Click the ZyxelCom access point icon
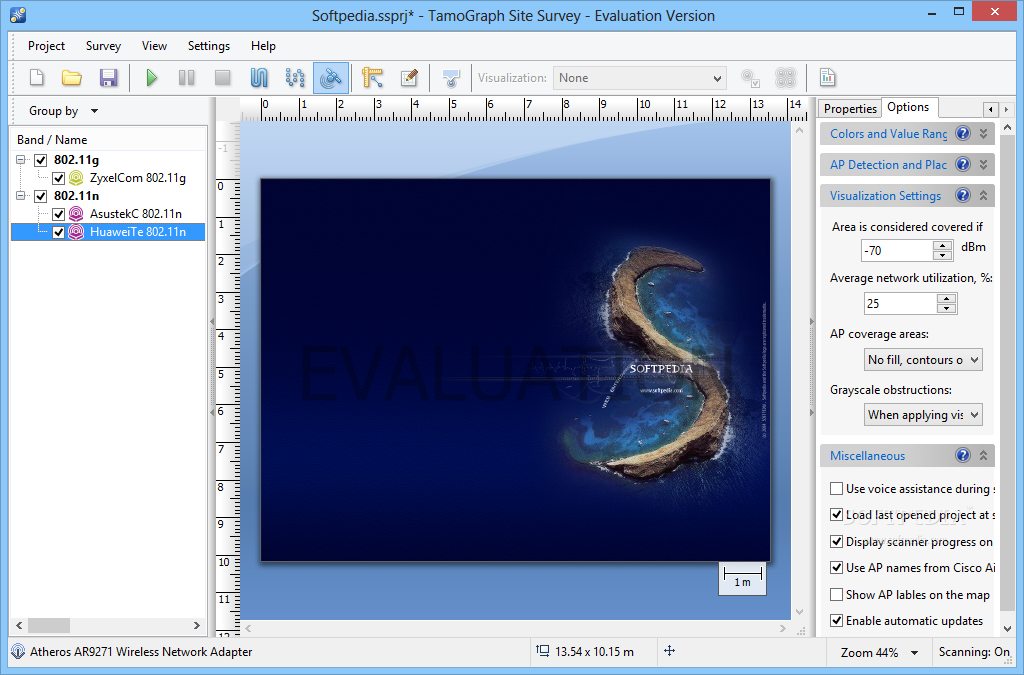The width and height of the screenshot is (1024, 675). pyautogui.click(x=76, y=178)
